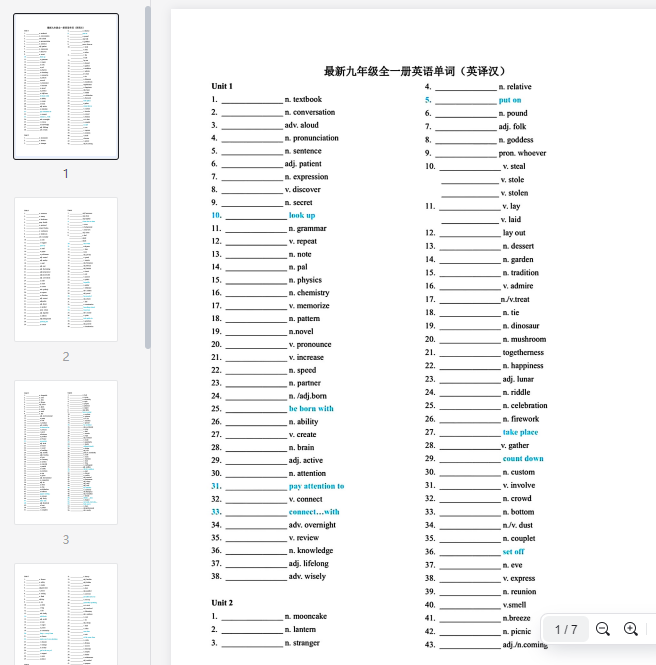
Task: Click the blue phrase "put on"
Action: click(510, 100)
